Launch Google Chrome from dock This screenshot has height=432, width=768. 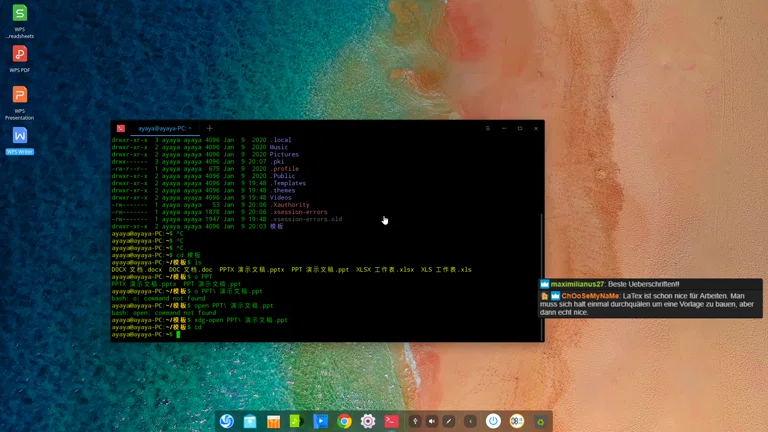click(344, 421)
